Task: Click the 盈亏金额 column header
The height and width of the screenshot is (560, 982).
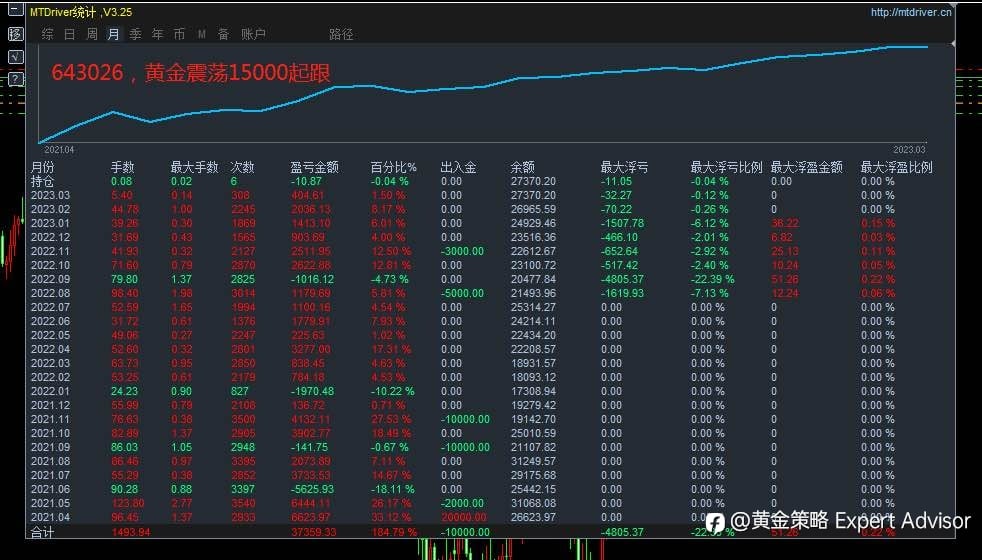Action: pos(314,167)
